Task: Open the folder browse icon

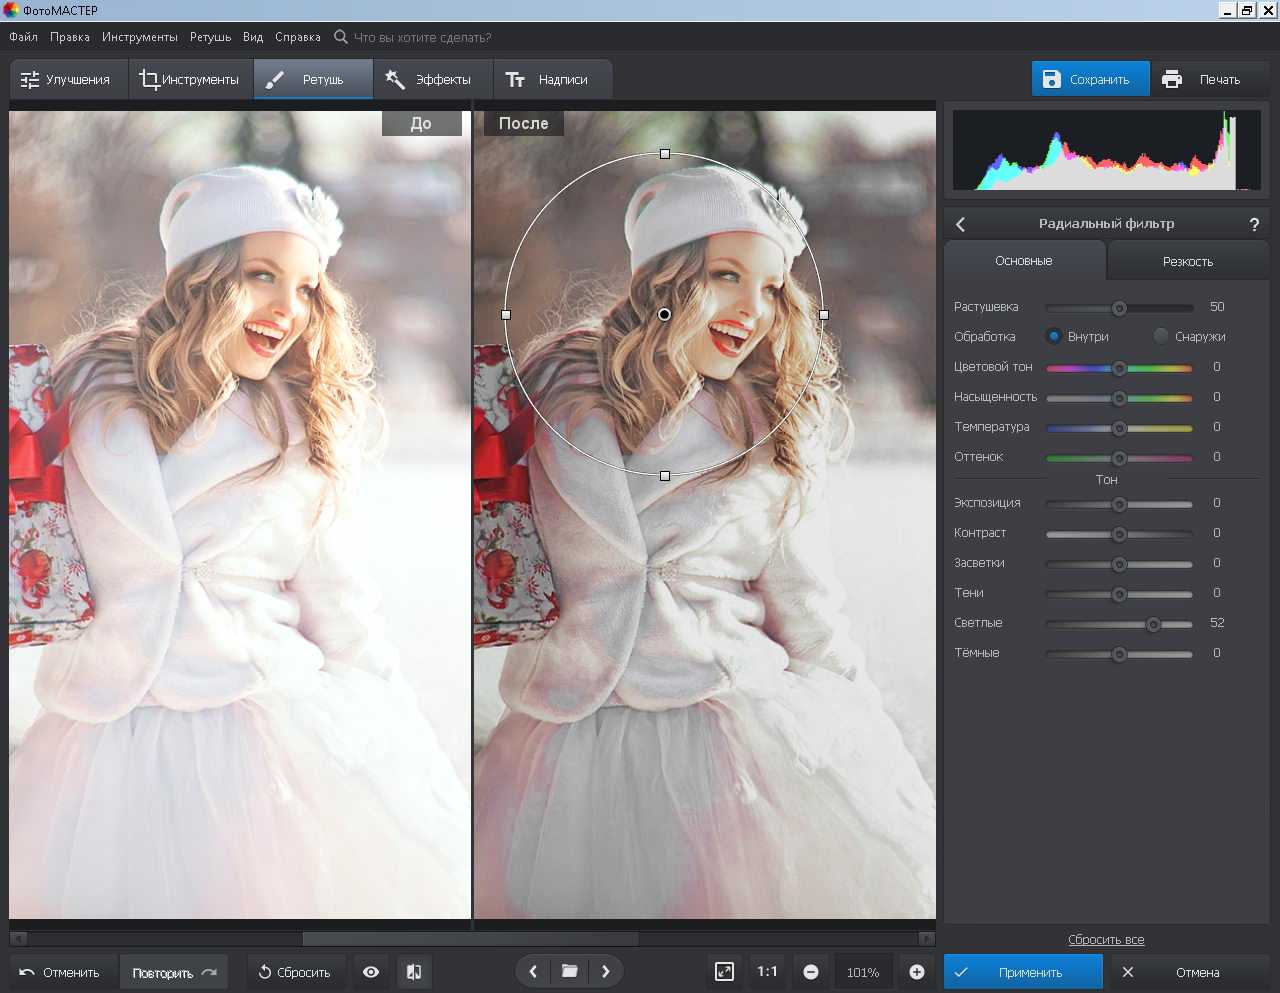Action: 569,971
